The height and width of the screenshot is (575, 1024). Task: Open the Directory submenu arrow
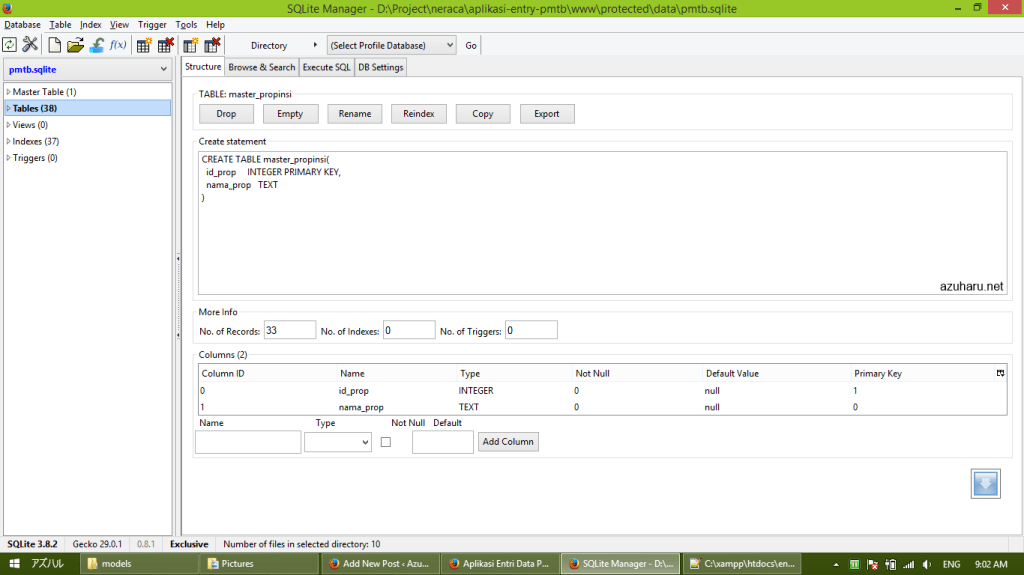(315, 45)
